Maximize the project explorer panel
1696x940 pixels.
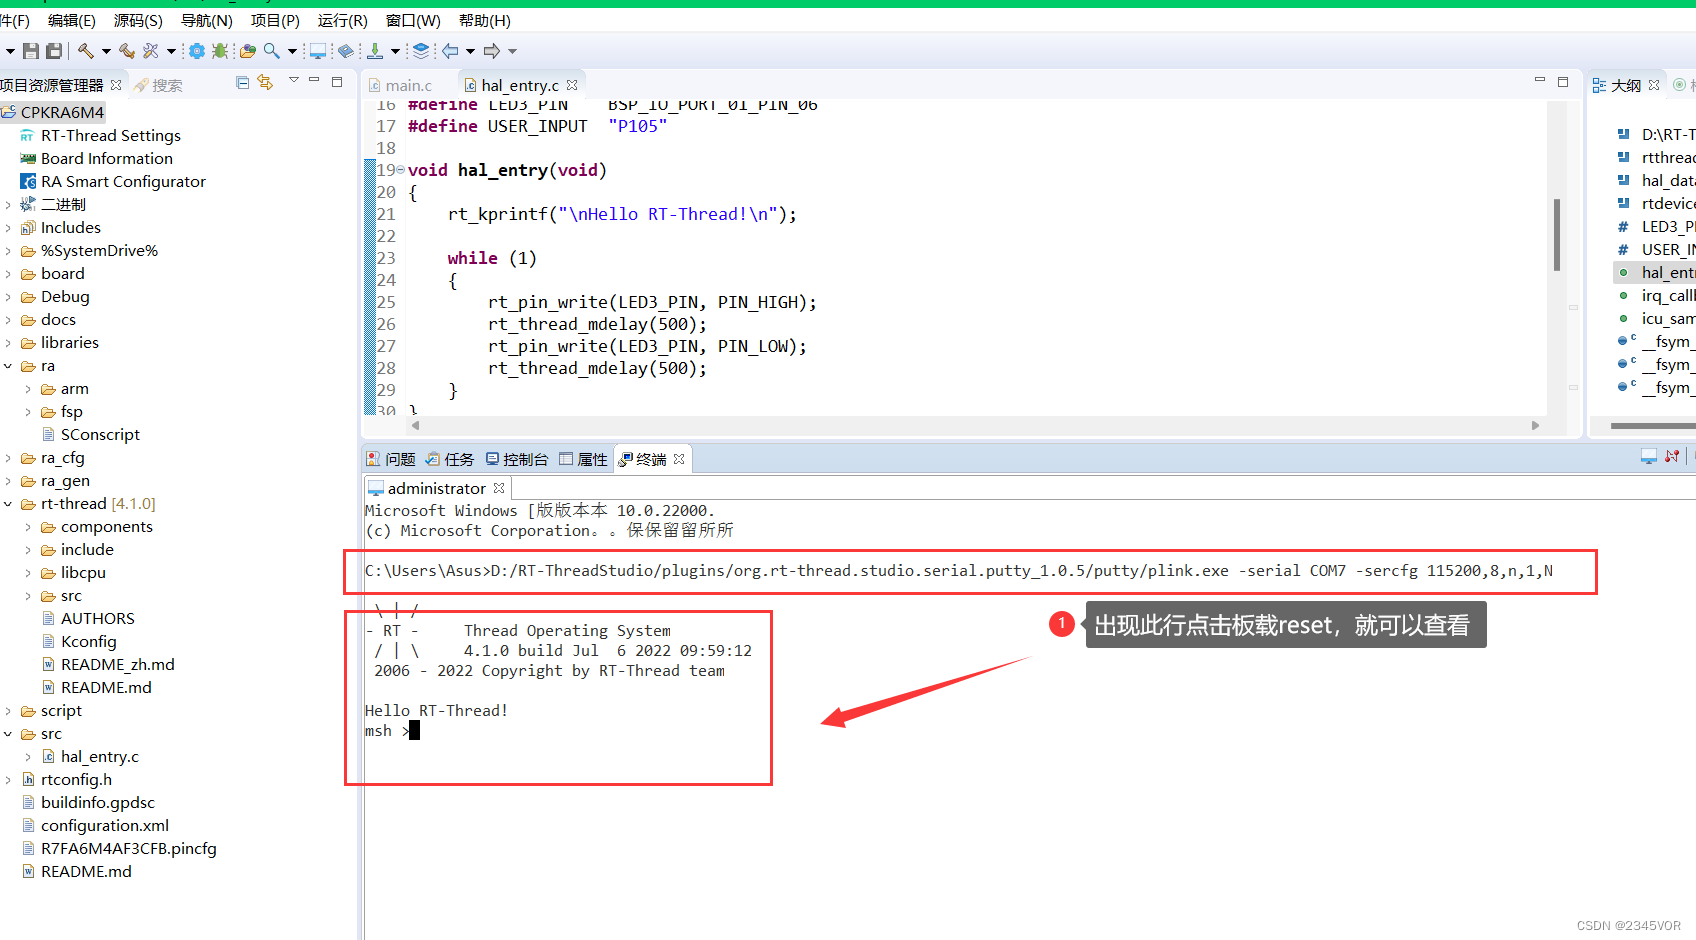[337, 82]
